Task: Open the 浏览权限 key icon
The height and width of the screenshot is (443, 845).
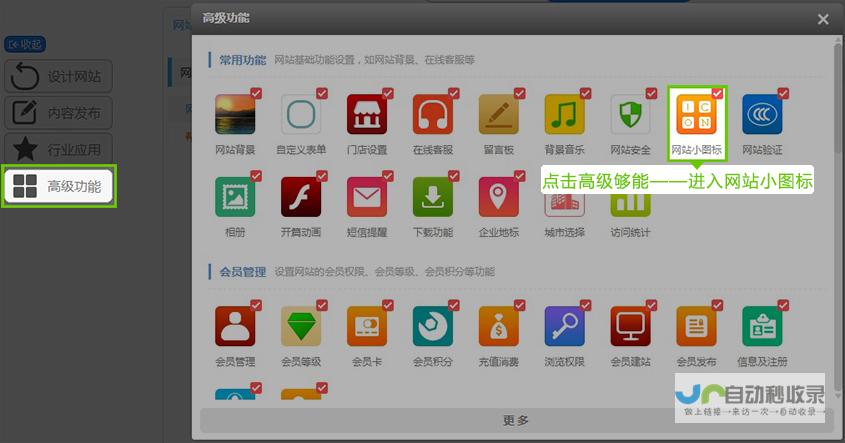Action: pos(564,326)
